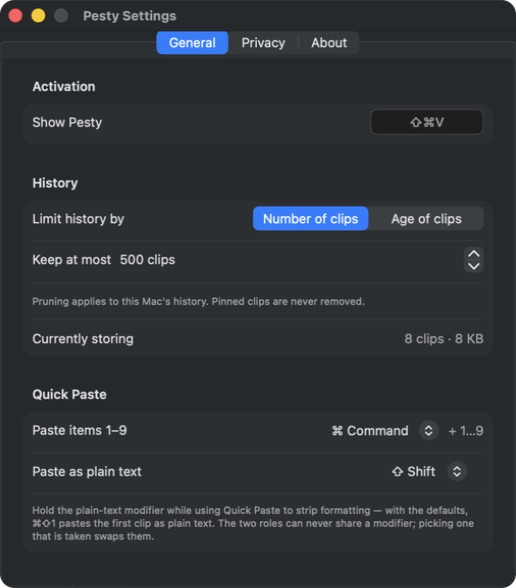This screenshot has width=516, height=588.
Task: Click the Show Pesty shortcut recorder field
Action: point(427,122)
